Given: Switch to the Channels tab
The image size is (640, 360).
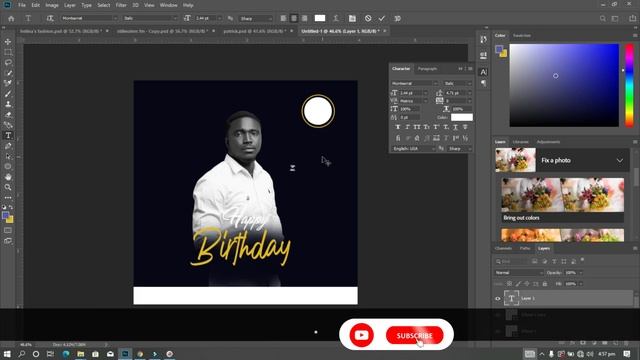Looking at the screenshot, I should coord(503,248).
